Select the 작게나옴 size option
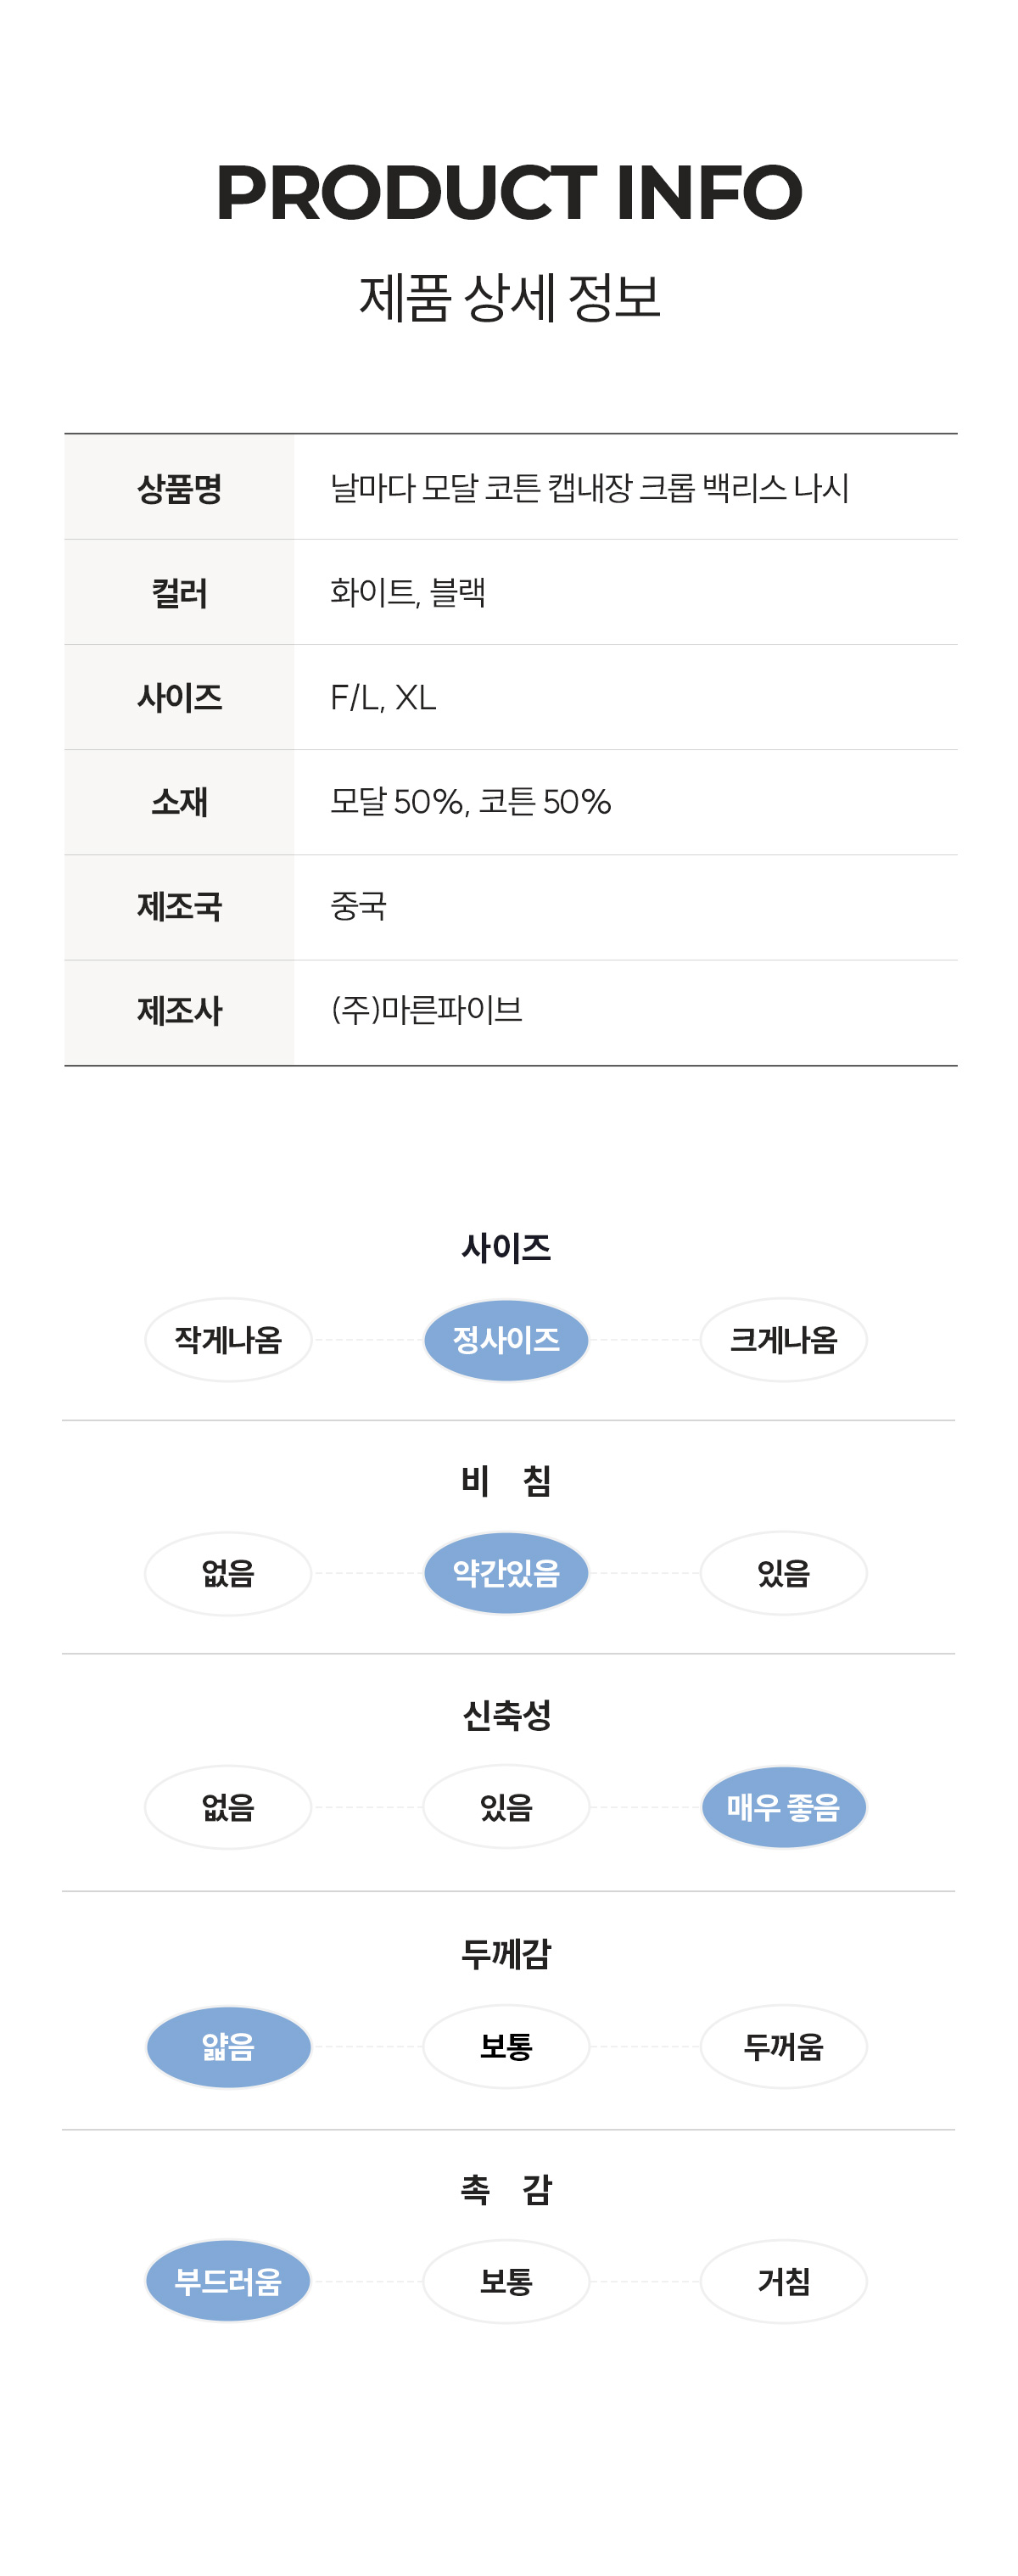 pos(228,1339)
